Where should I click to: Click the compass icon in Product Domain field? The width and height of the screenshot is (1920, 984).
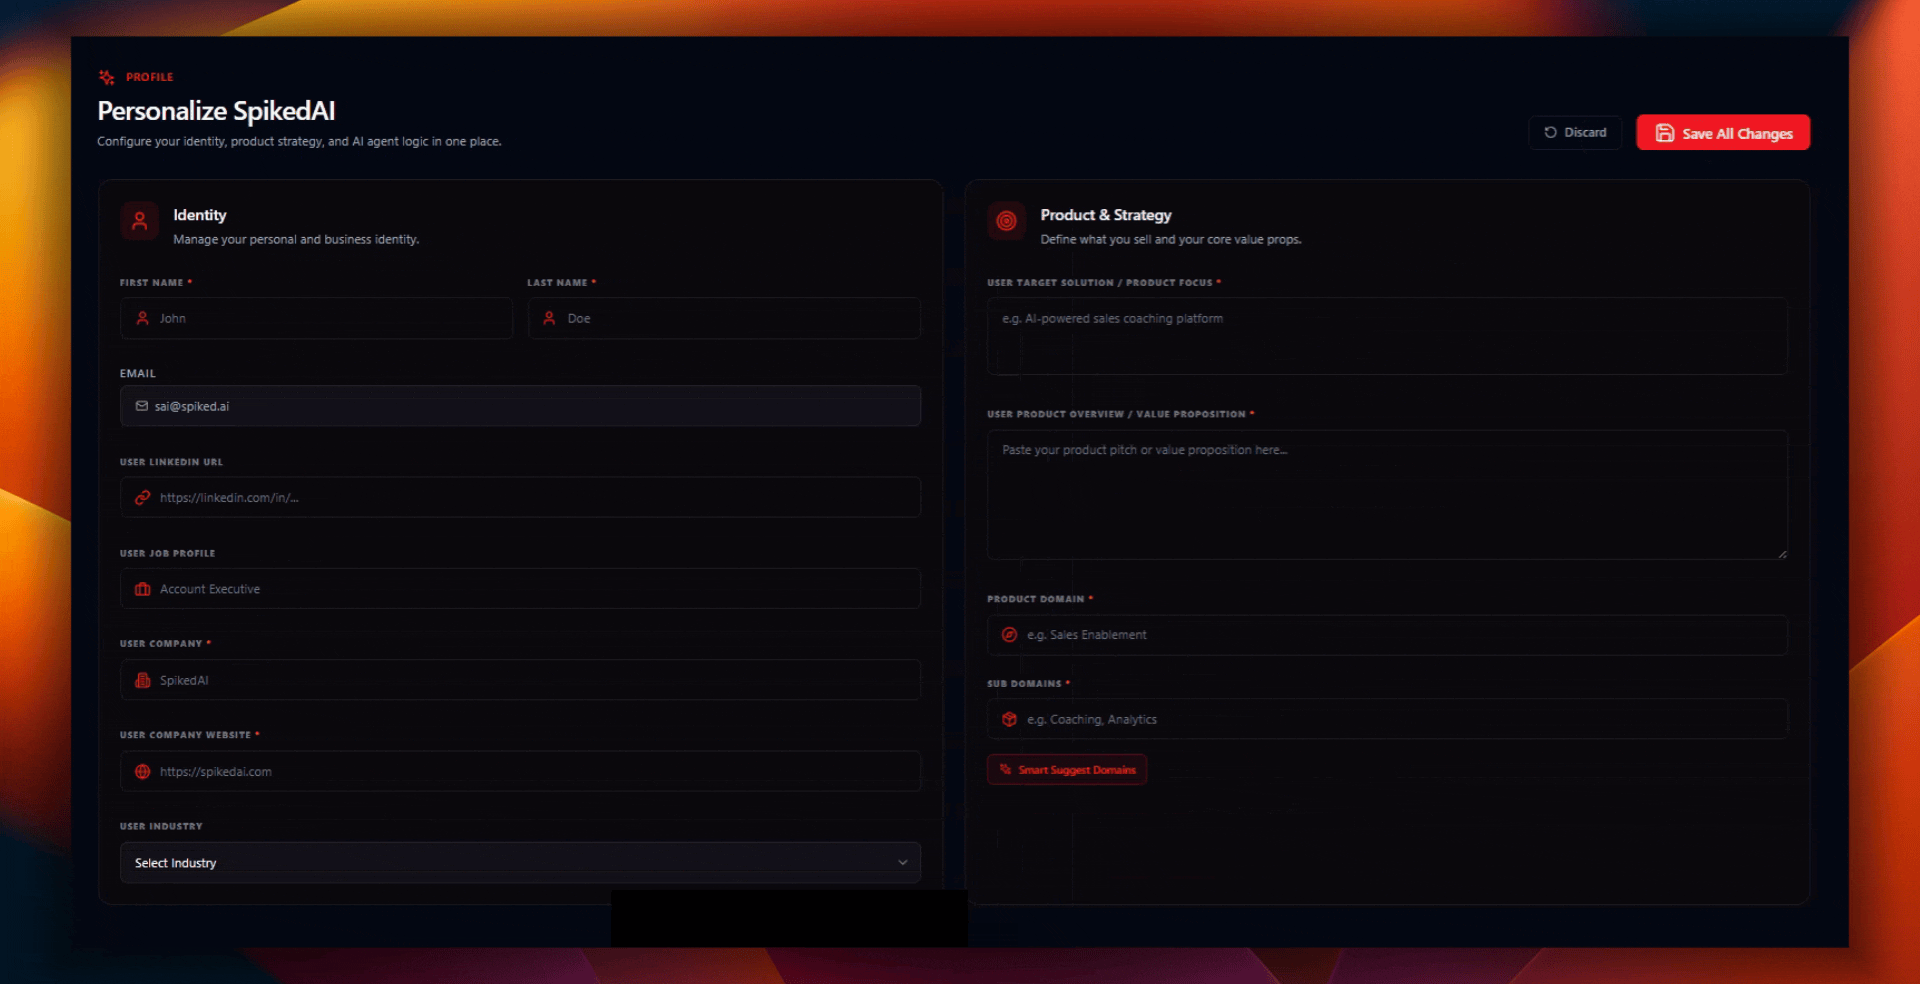pos(1010,635)
